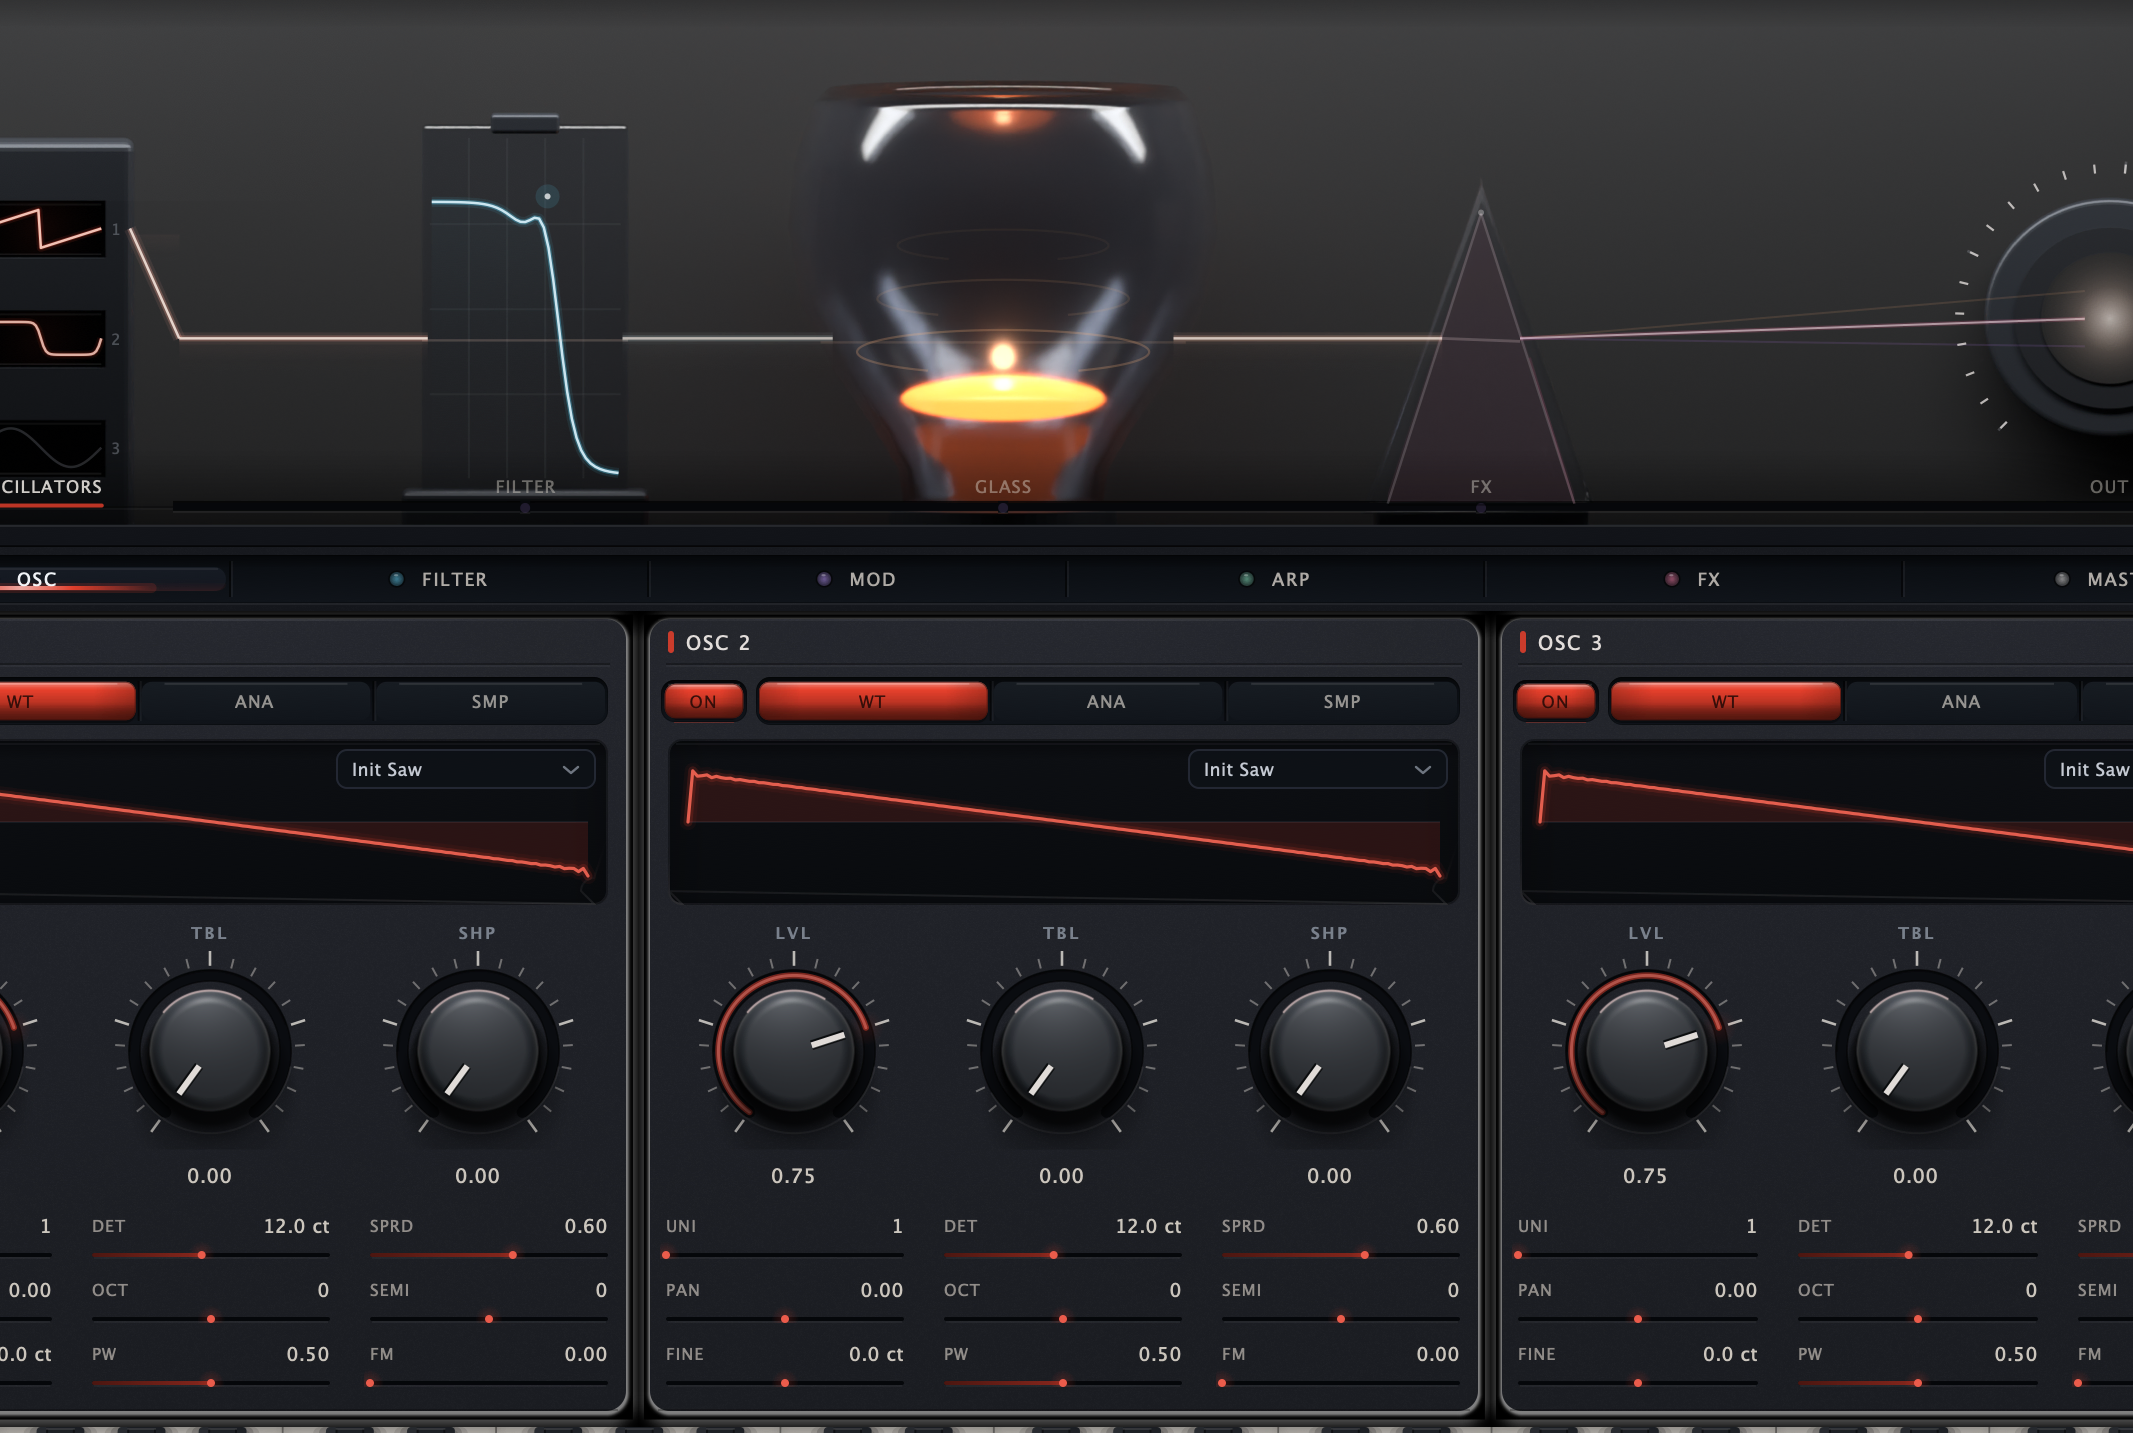The width and height of the screenshot is (2133, 1433).
Task: Adjust leftmost oscillator FM slider
Action: tap(488, 1382)
